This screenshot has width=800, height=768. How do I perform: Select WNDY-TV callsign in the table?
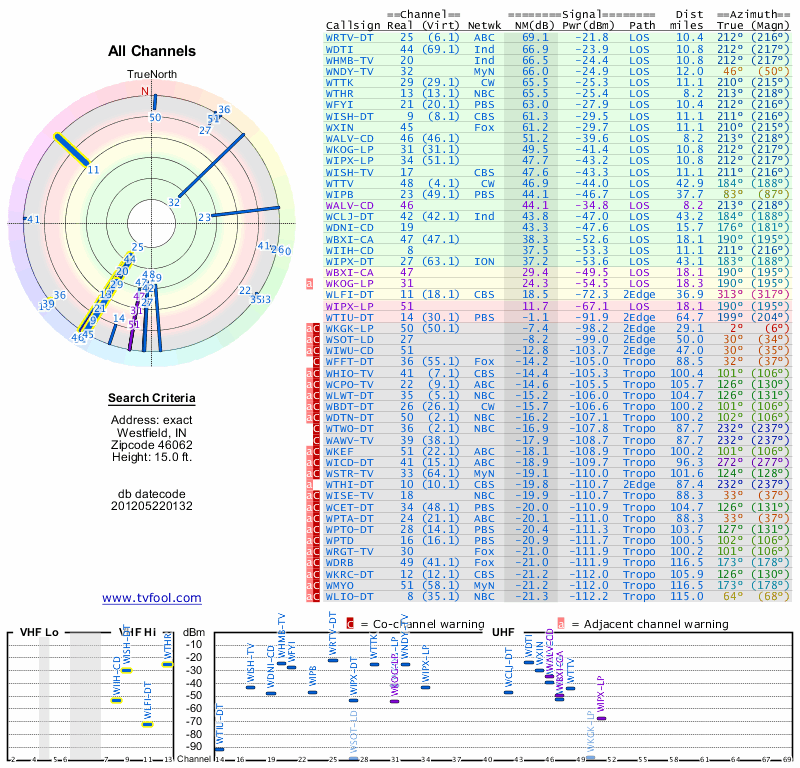(349, 71)
